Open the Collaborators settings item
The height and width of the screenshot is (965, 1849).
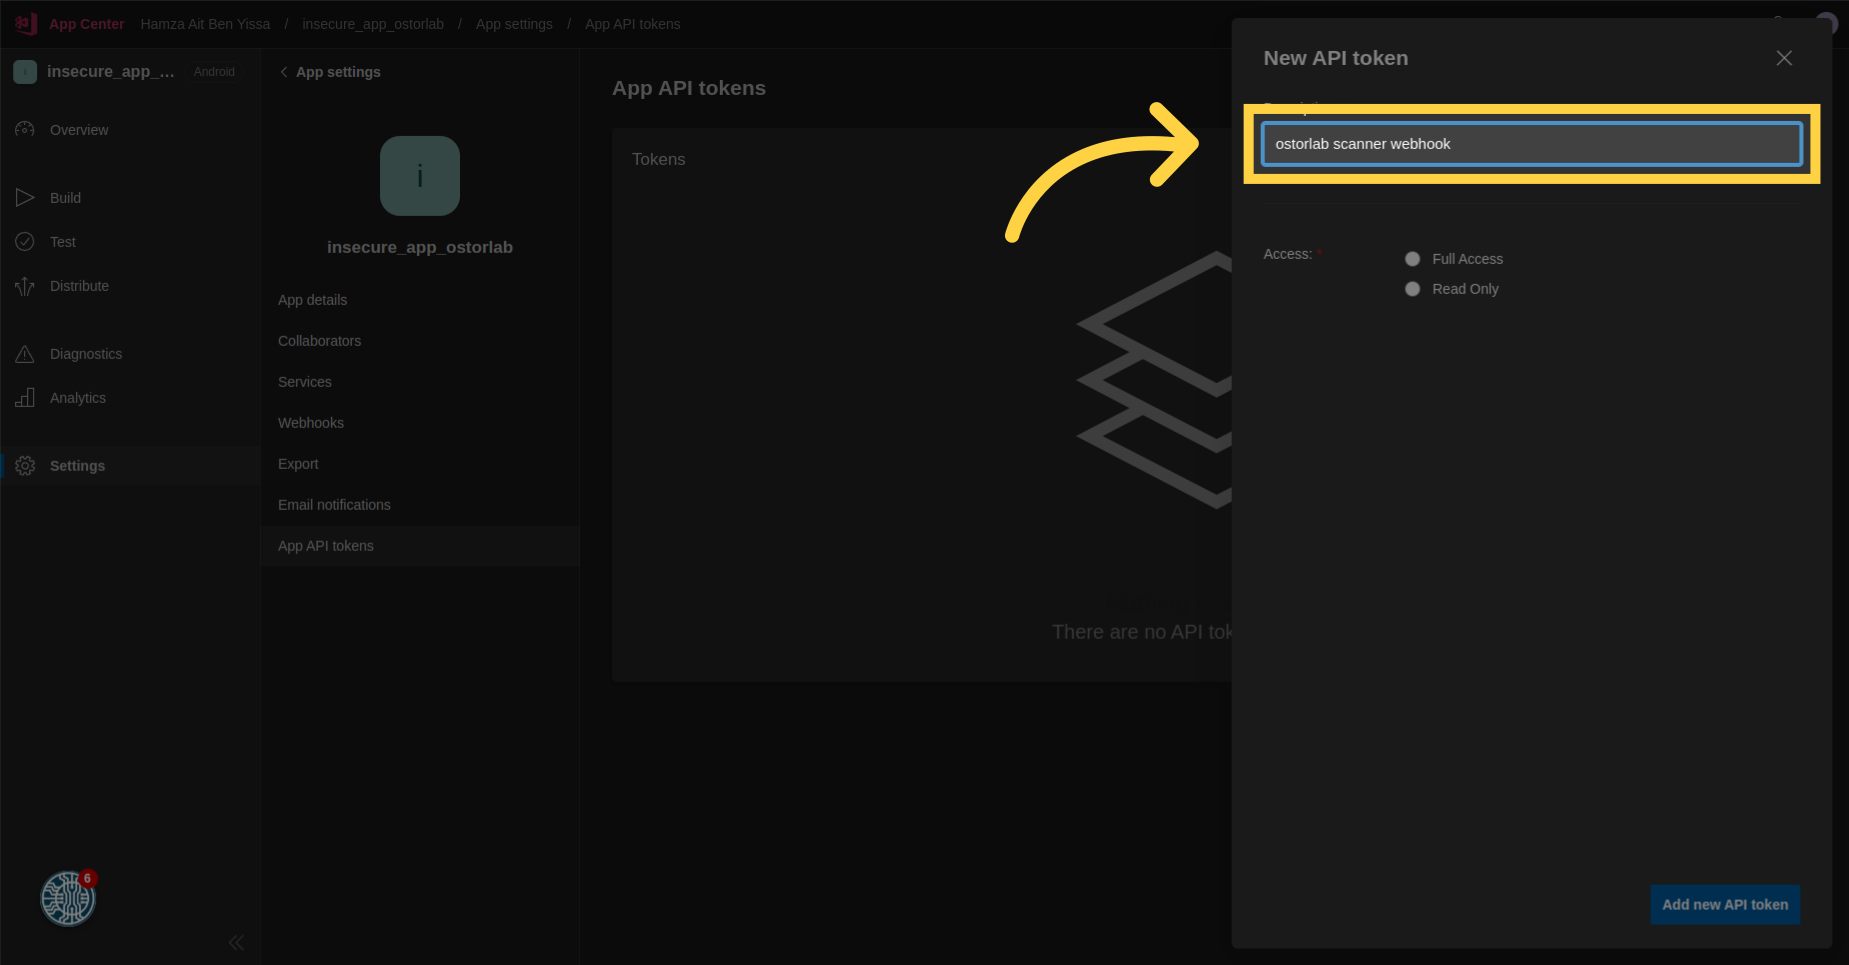(319, 341)
